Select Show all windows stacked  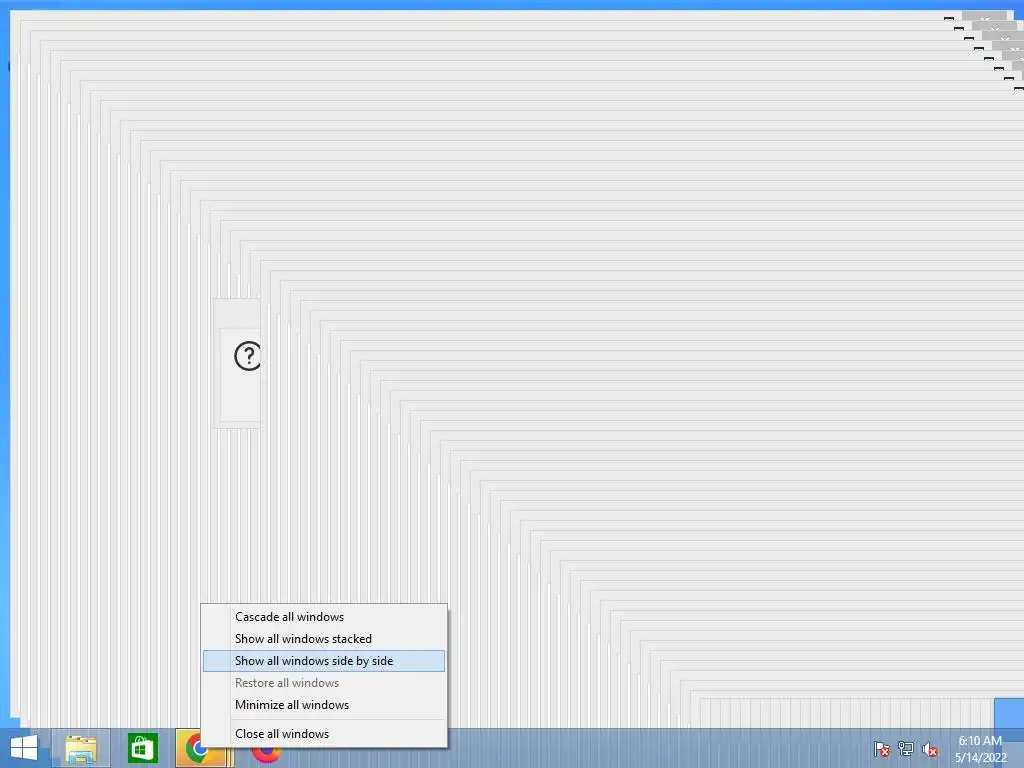coord(324,639)
